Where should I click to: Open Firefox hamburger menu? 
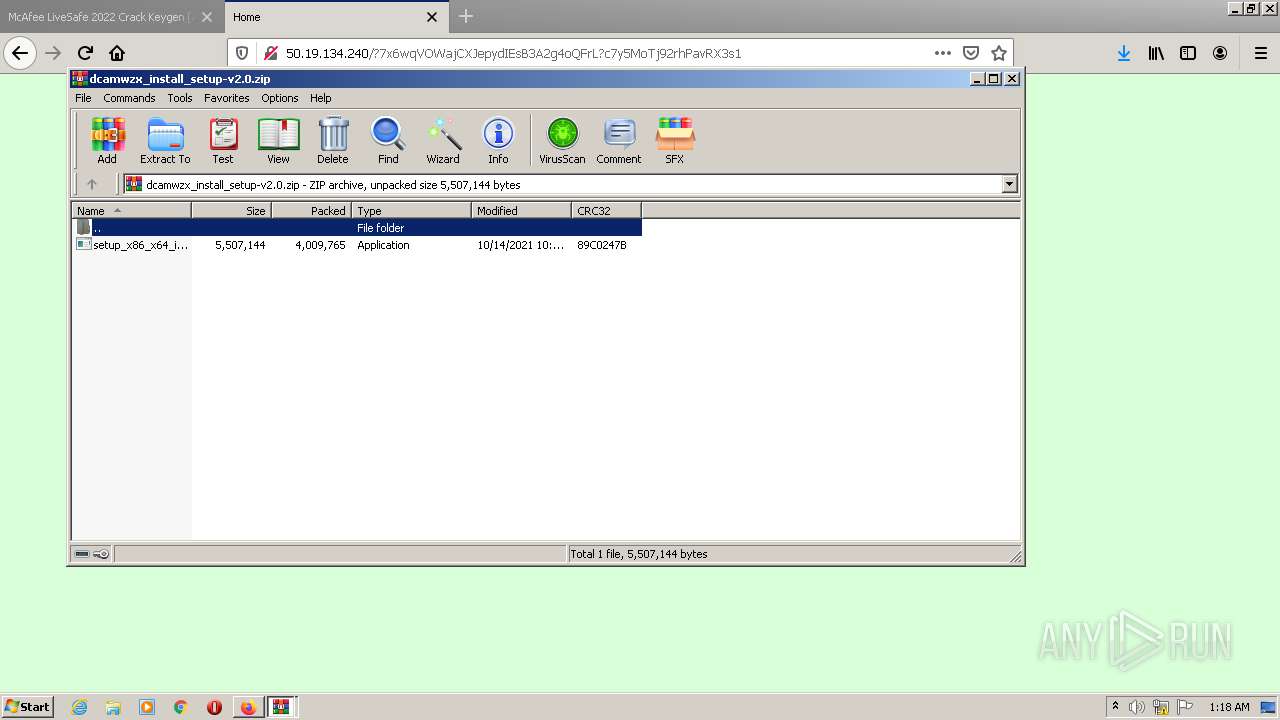coord(1260,53)
